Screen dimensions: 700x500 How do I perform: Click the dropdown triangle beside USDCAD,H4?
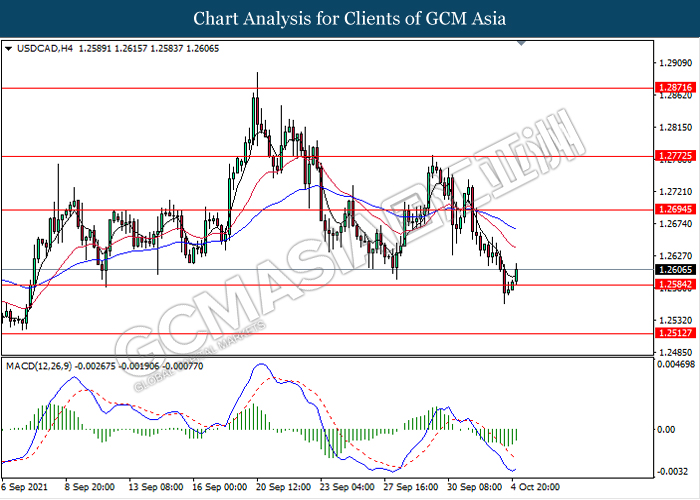click(x=8, y=49)
